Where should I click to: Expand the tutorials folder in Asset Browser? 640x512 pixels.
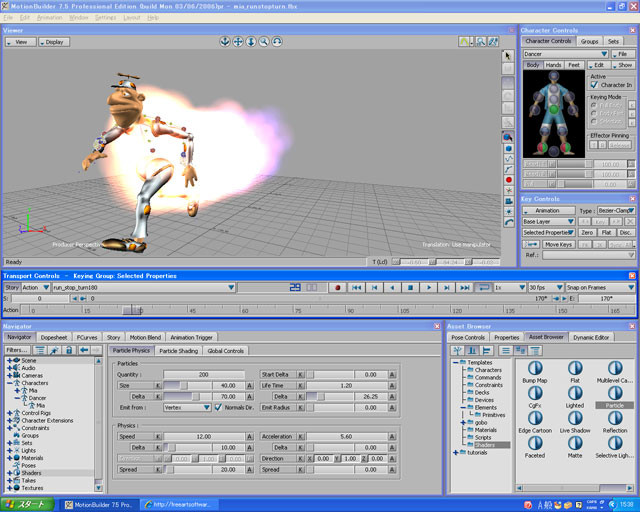point(456,452)
